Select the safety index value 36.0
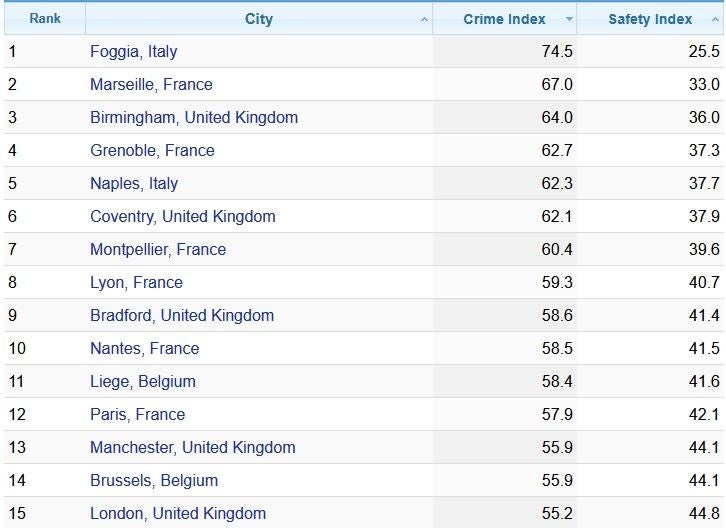726x528 pixels. 704,118
